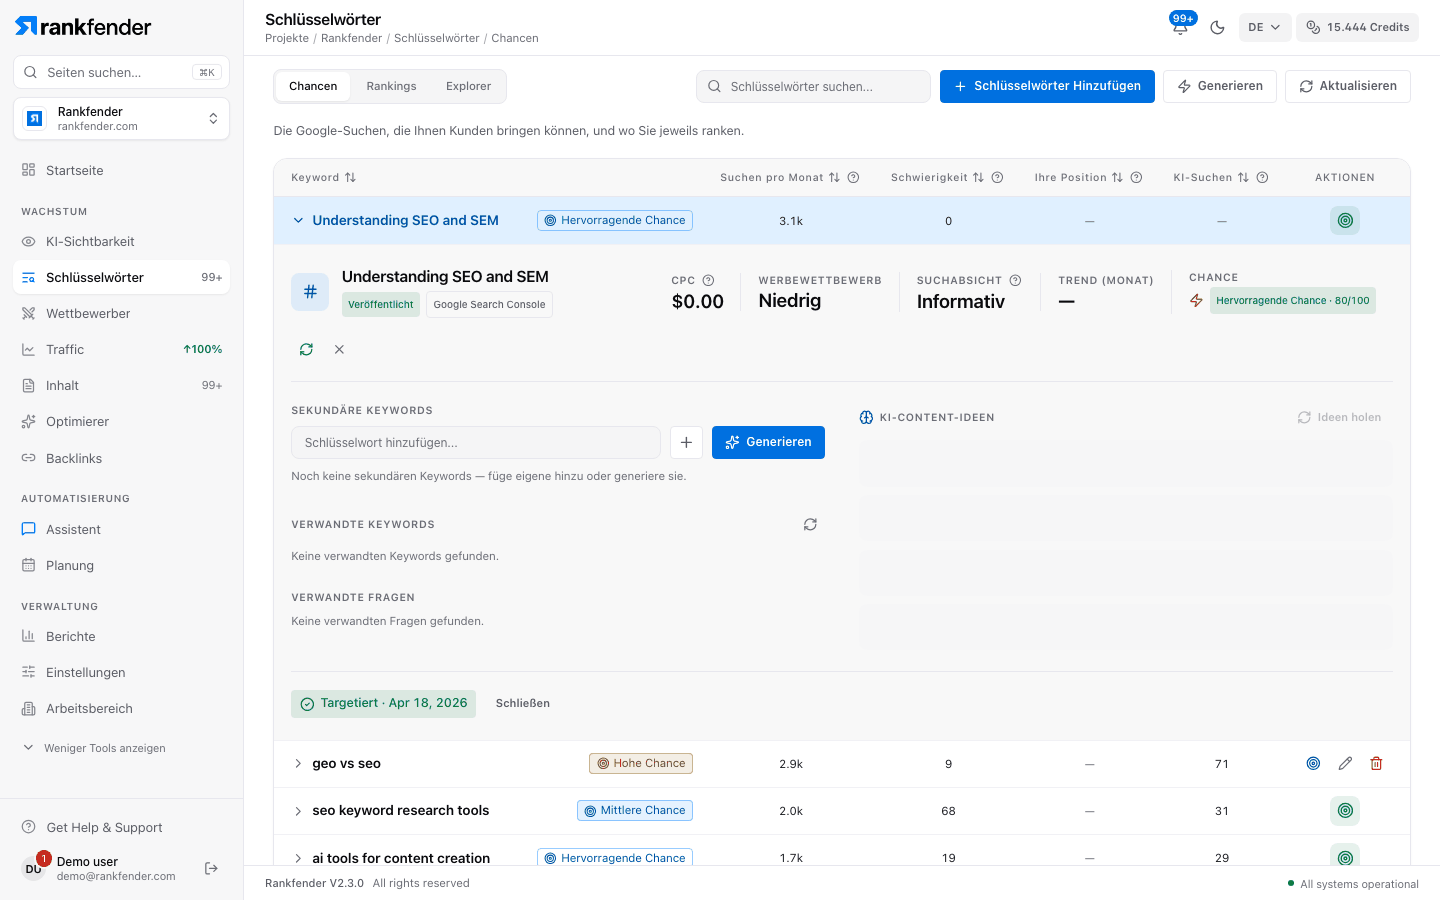Click the Schlüsselwörter suchen search box

tap(813, 86)
